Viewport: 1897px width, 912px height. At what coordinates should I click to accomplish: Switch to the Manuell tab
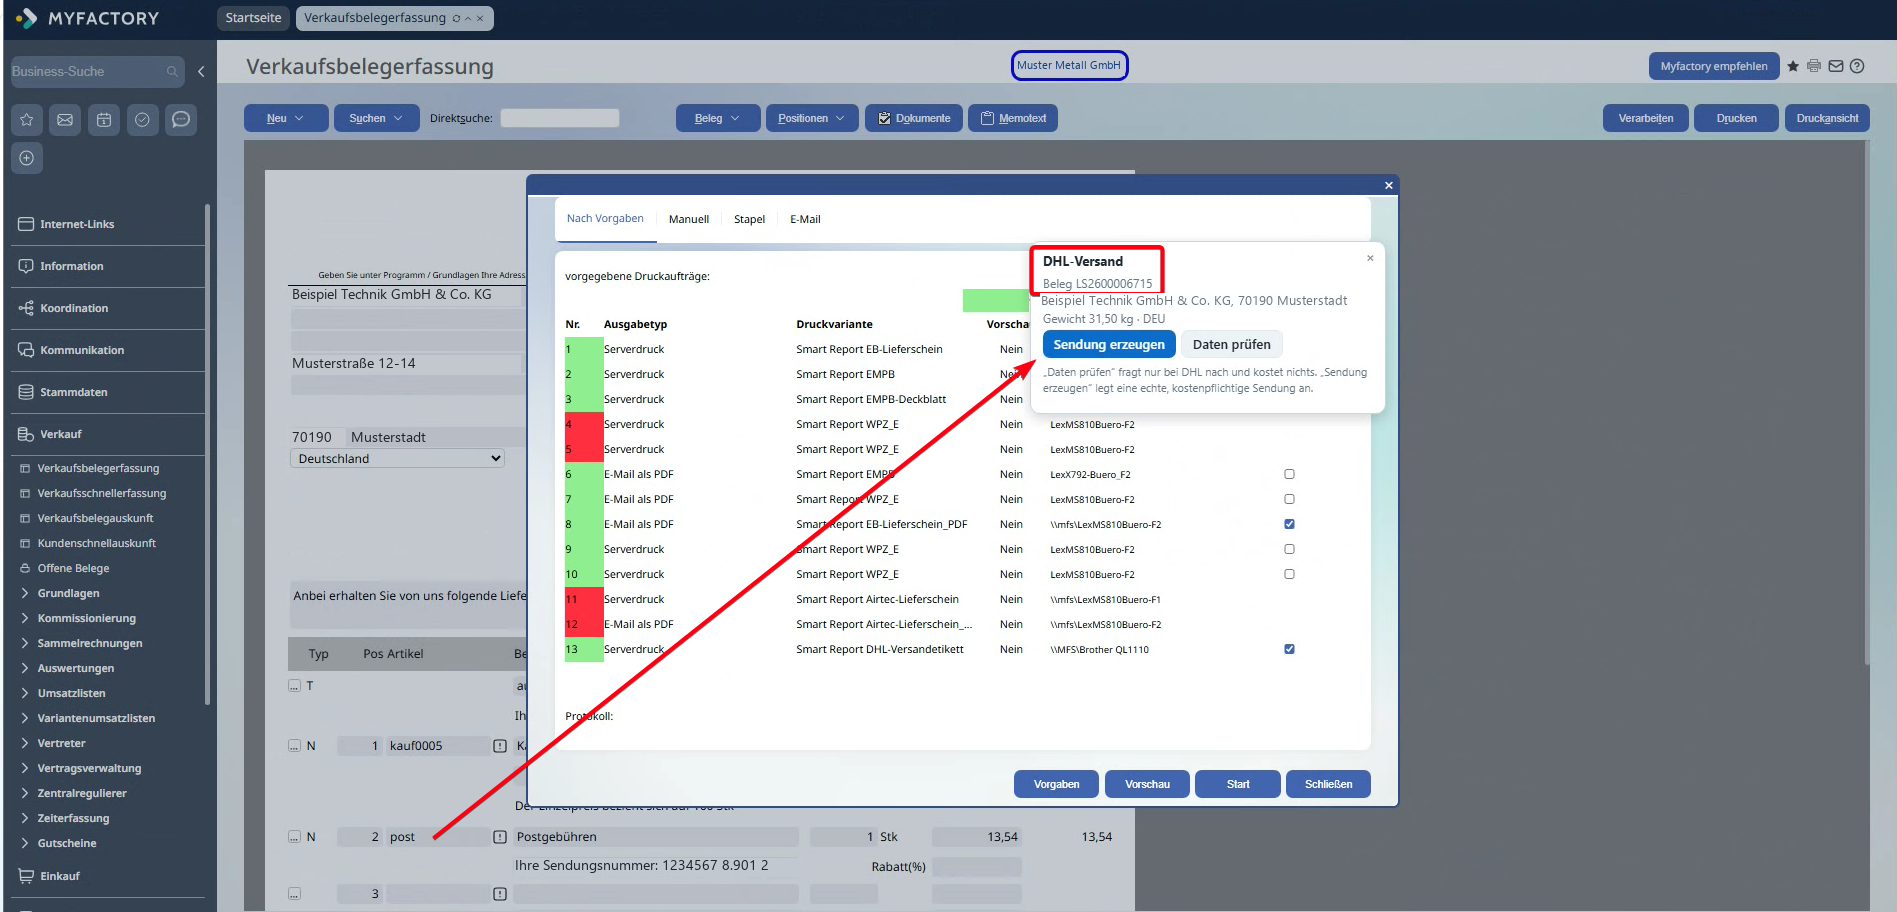coord(689,219)
